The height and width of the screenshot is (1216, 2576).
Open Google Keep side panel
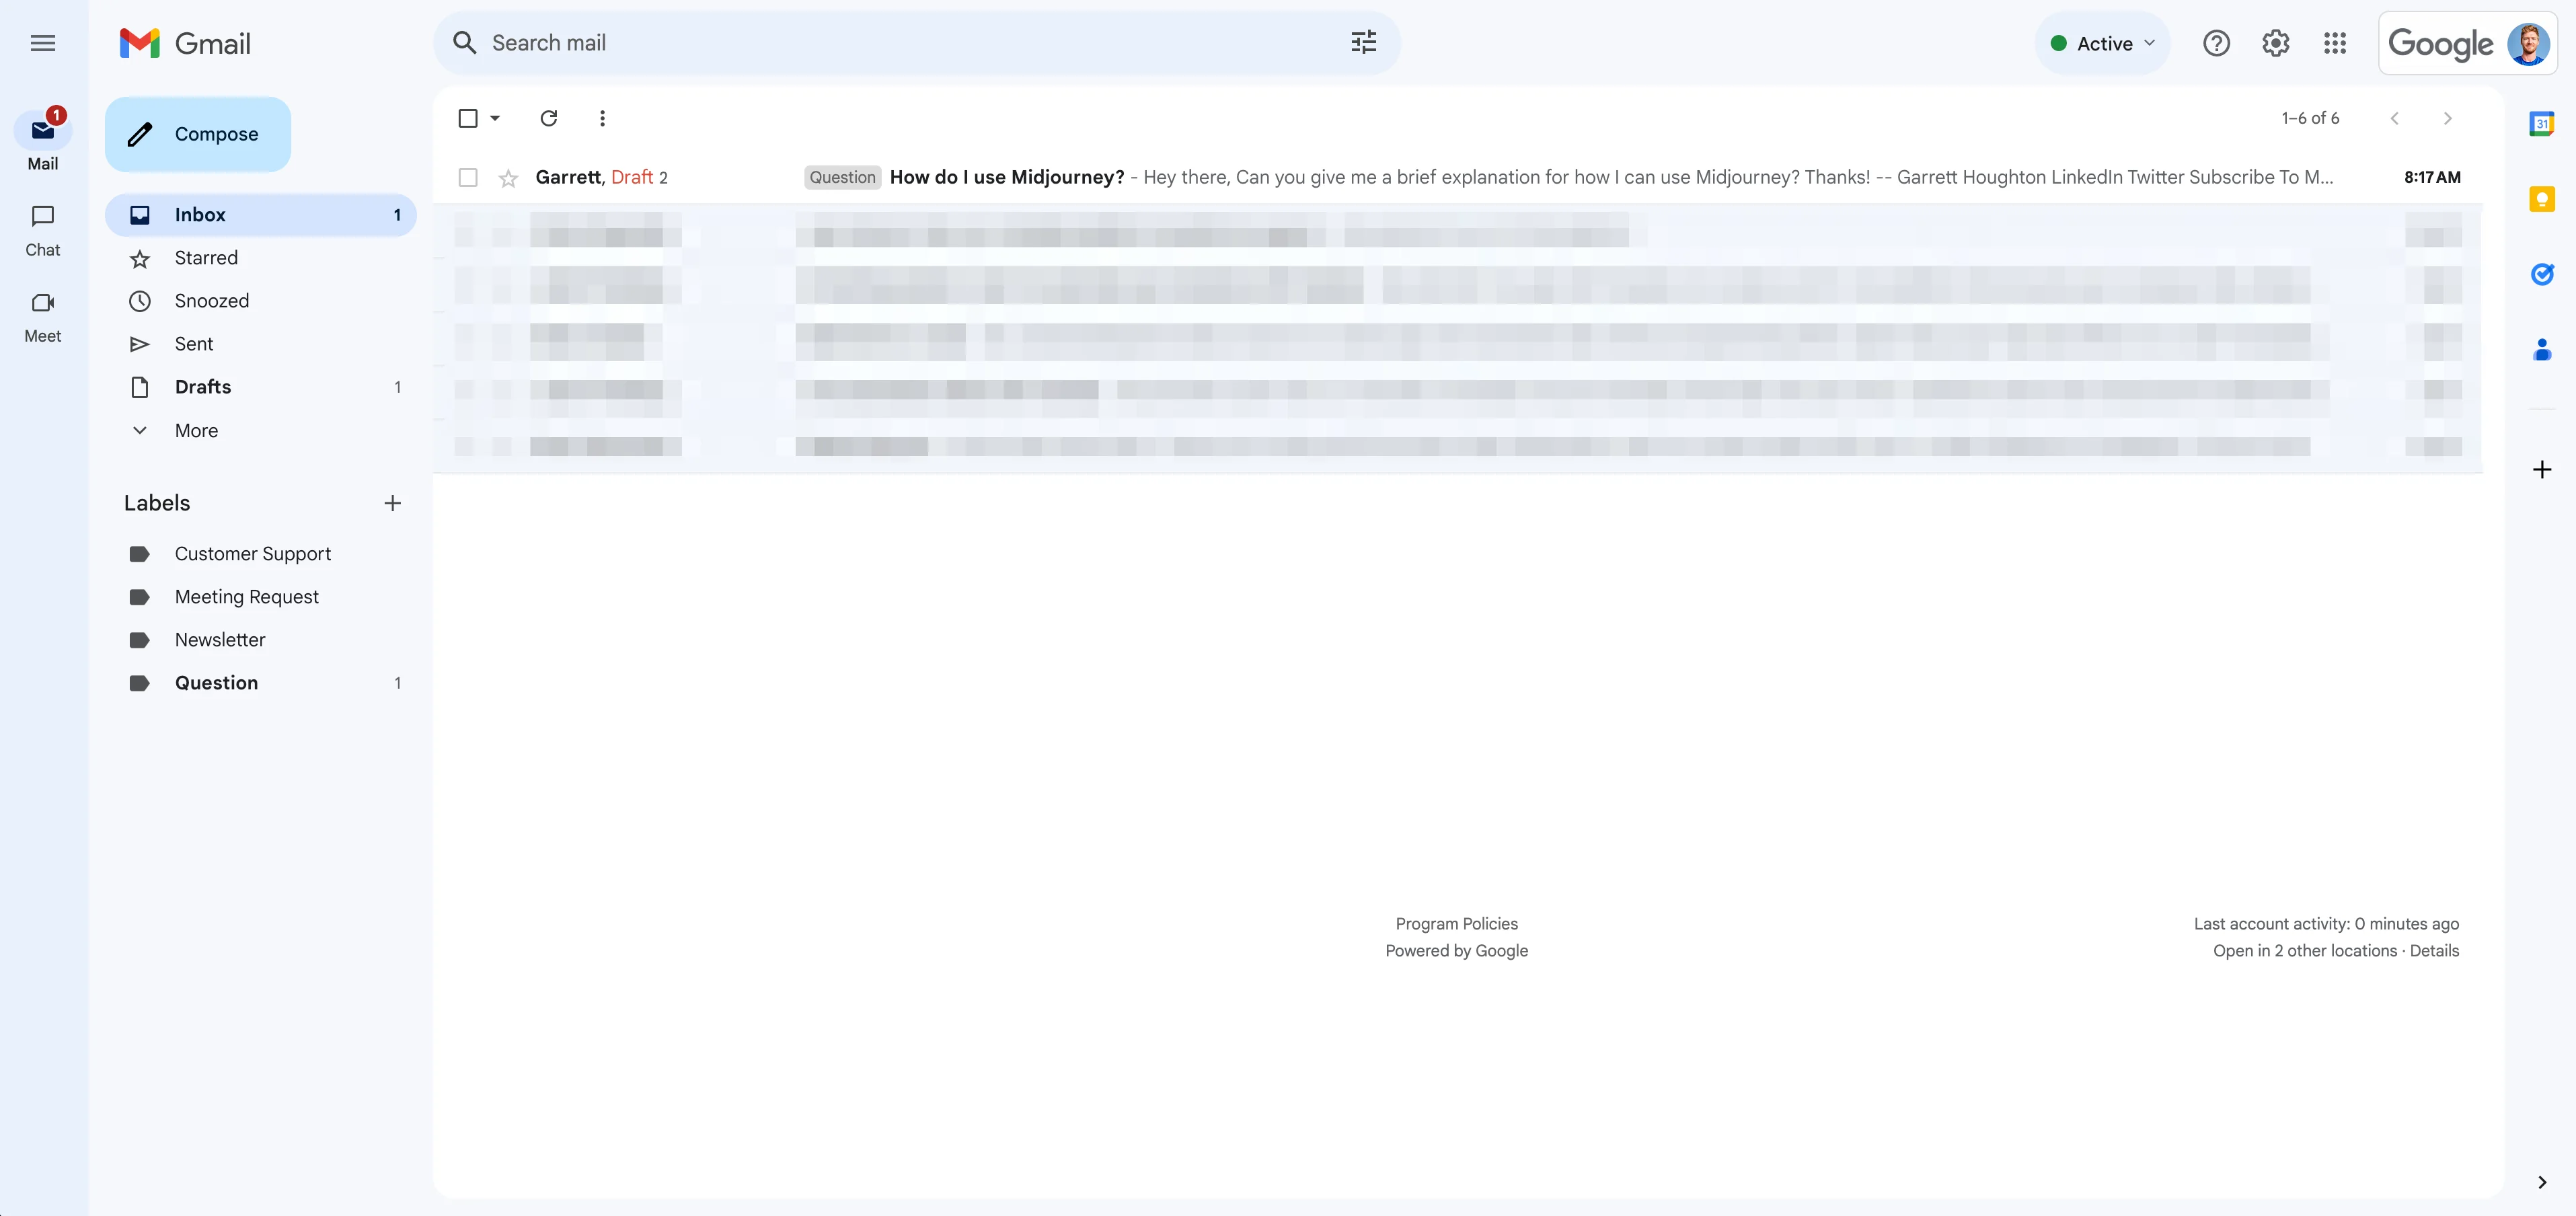click(x=2541, y=199)
